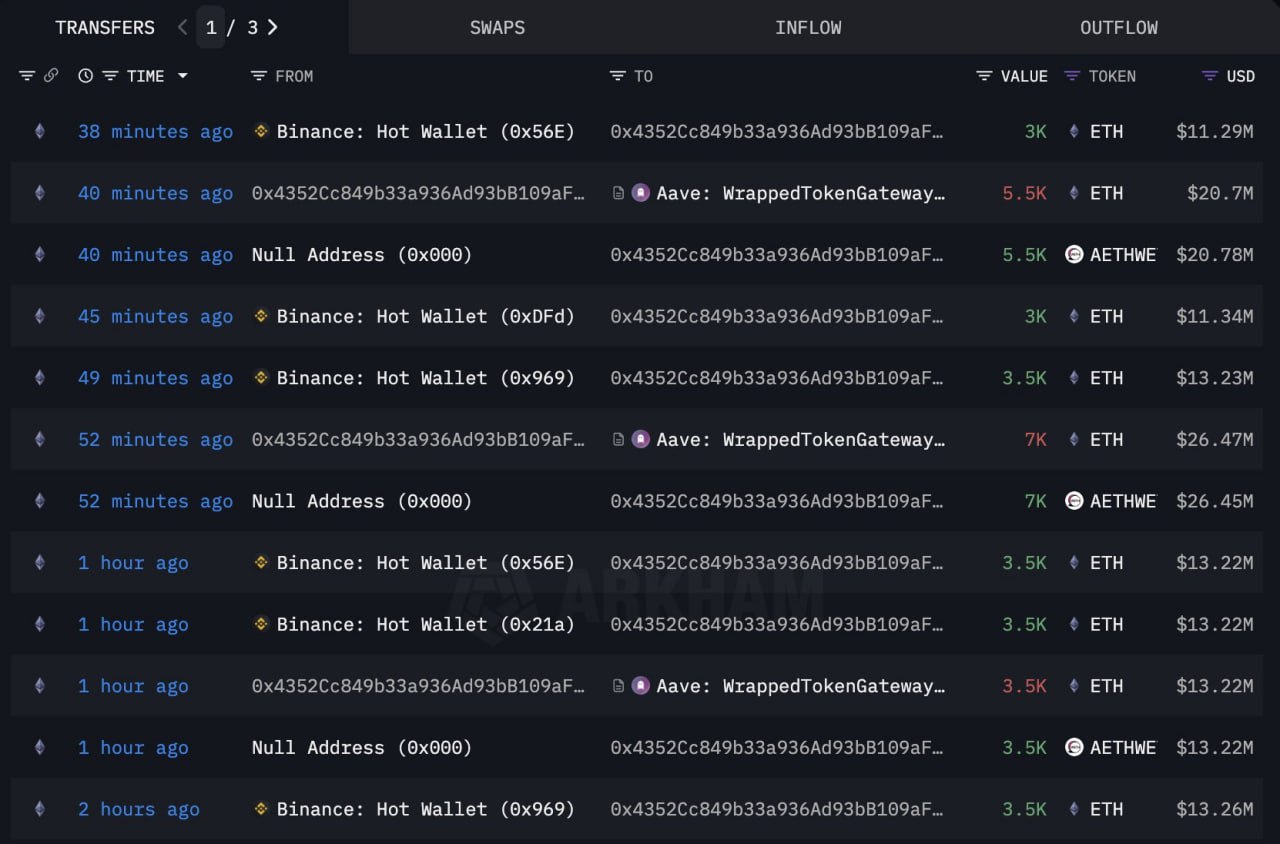Click Null Address (0x000) in $20.78M row

click(361, 255)
